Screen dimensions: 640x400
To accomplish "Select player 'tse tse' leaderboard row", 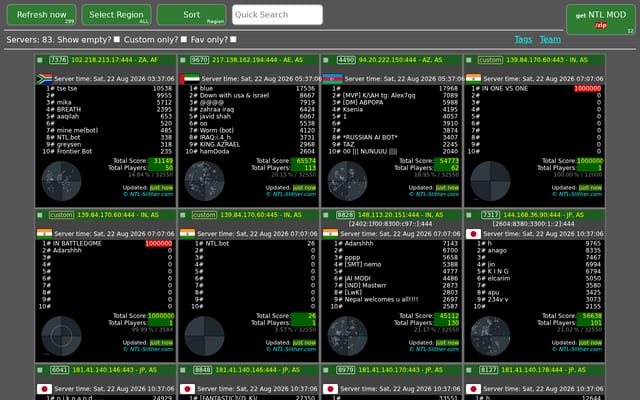I will coord(108,89).
